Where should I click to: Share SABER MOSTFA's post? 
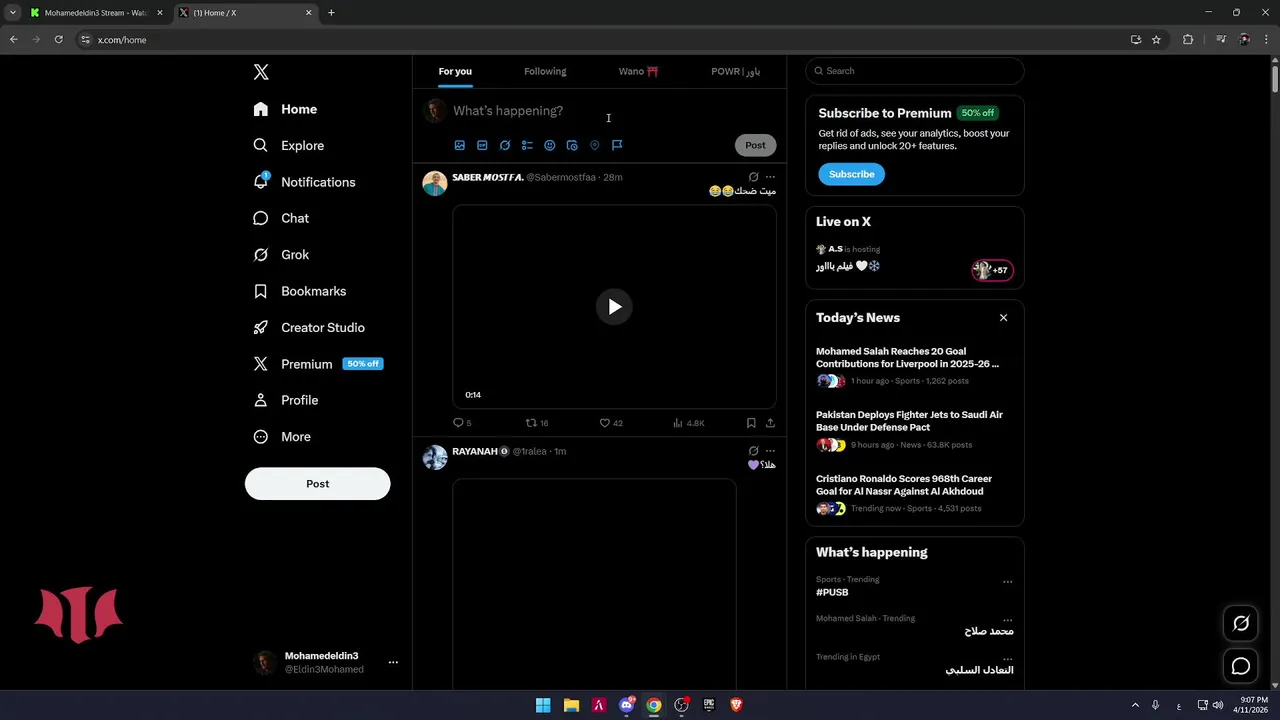point(770,423)
